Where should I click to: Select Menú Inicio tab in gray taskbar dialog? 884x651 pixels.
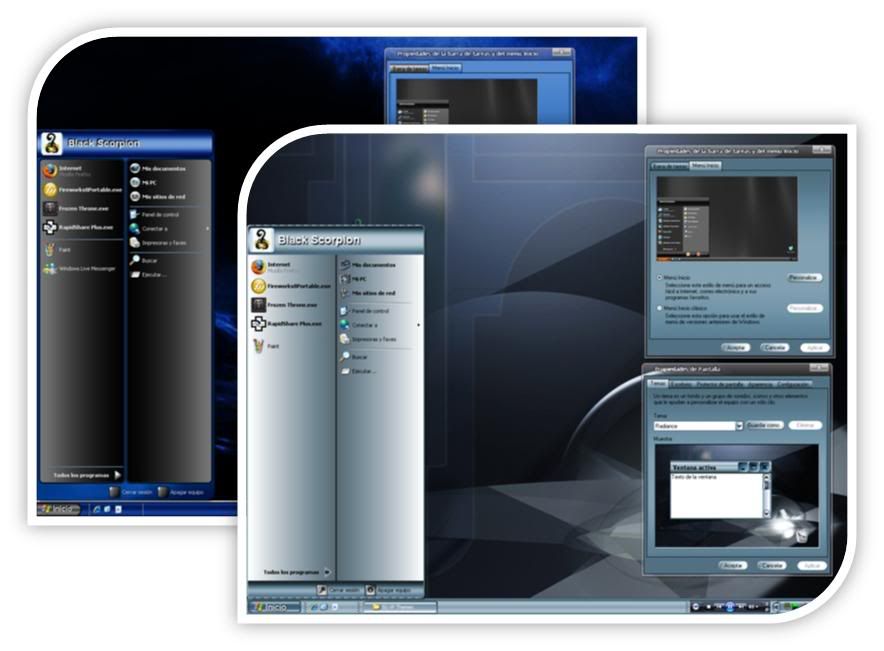(x=705, y=165)
